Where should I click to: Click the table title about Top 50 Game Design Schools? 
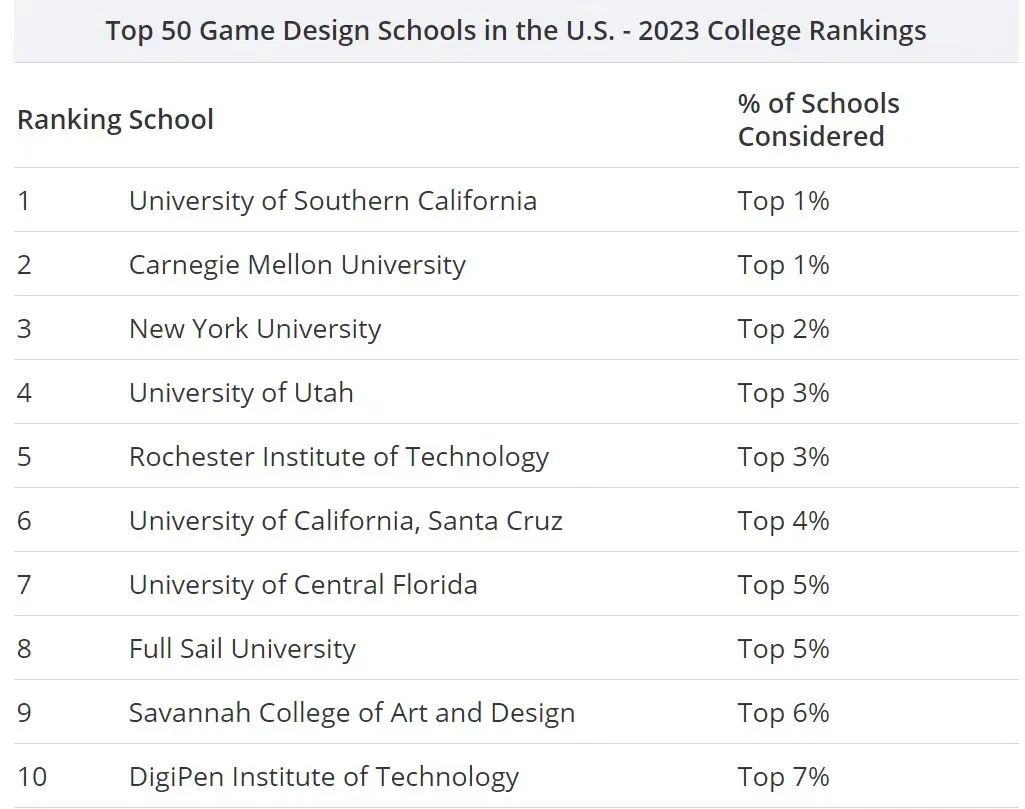516,31
